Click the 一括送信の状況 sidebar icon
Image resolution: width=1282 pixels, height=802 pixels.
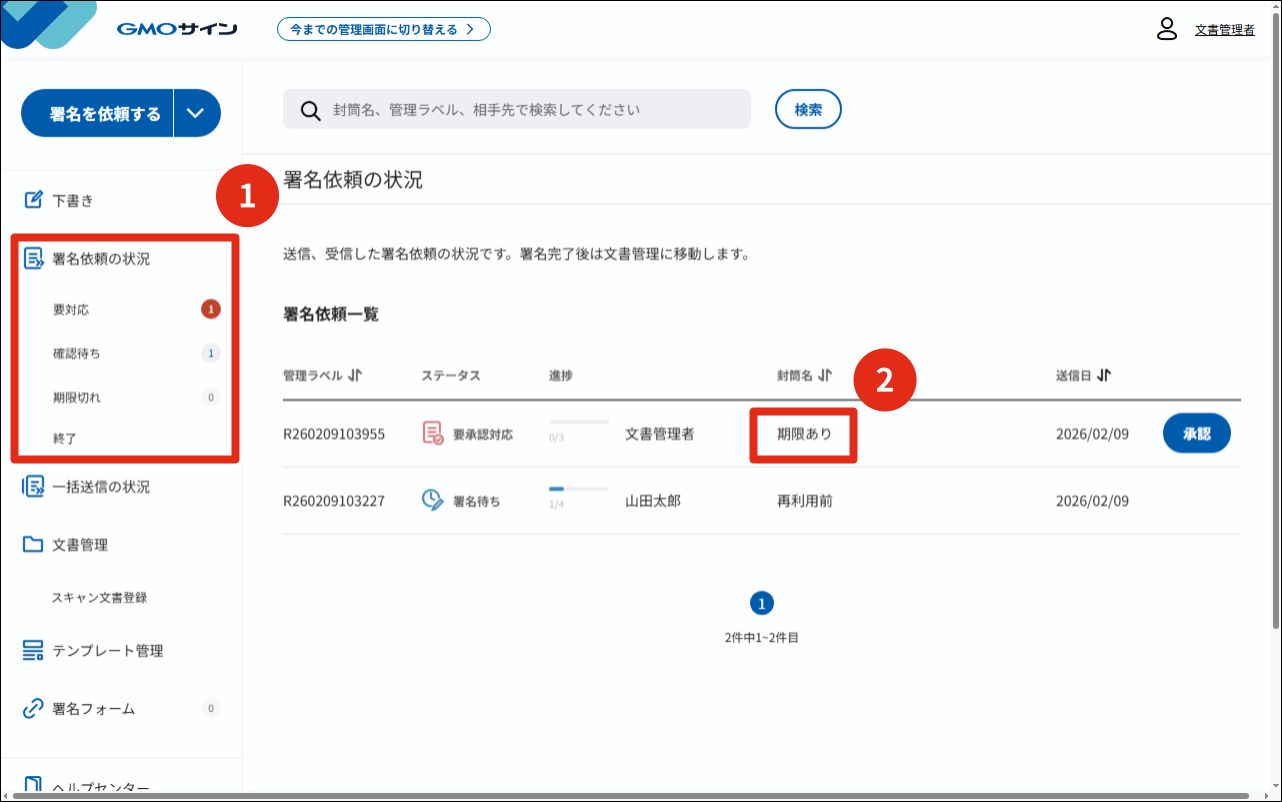33,487
